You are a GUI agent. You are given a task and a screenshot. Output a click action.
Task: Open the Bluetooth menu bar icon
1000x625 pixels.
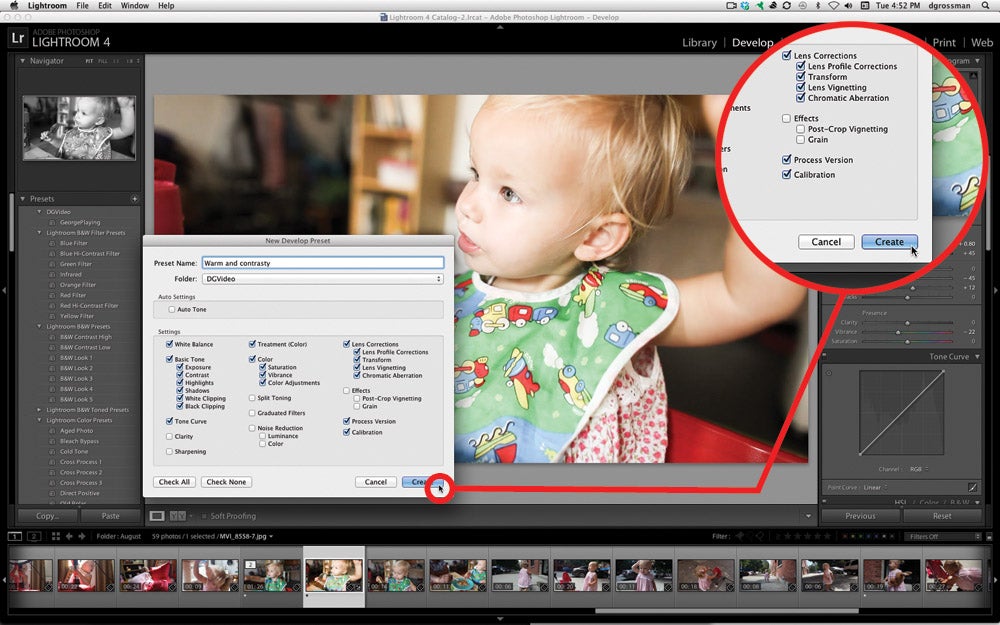pyautogui.click(x=818, y=6)
